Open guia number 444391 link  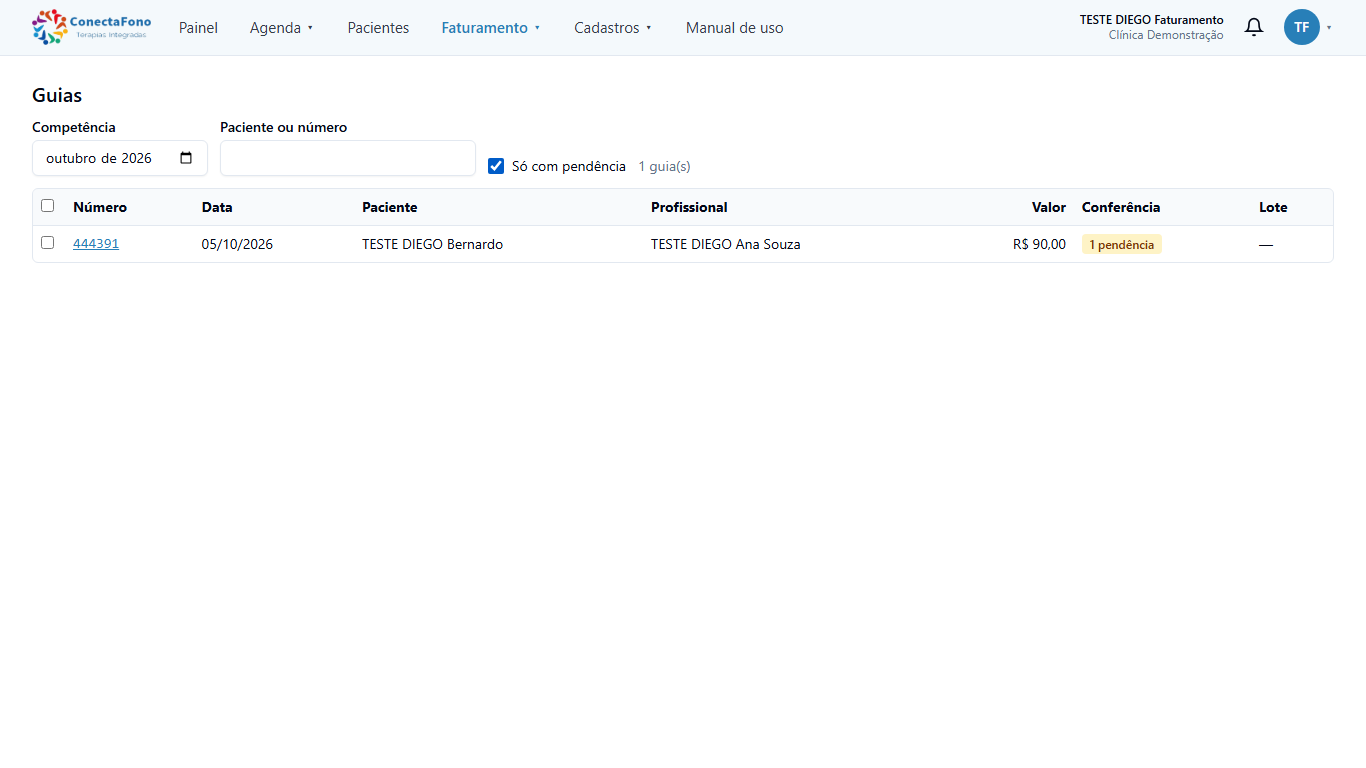click(x=96, y=243)
